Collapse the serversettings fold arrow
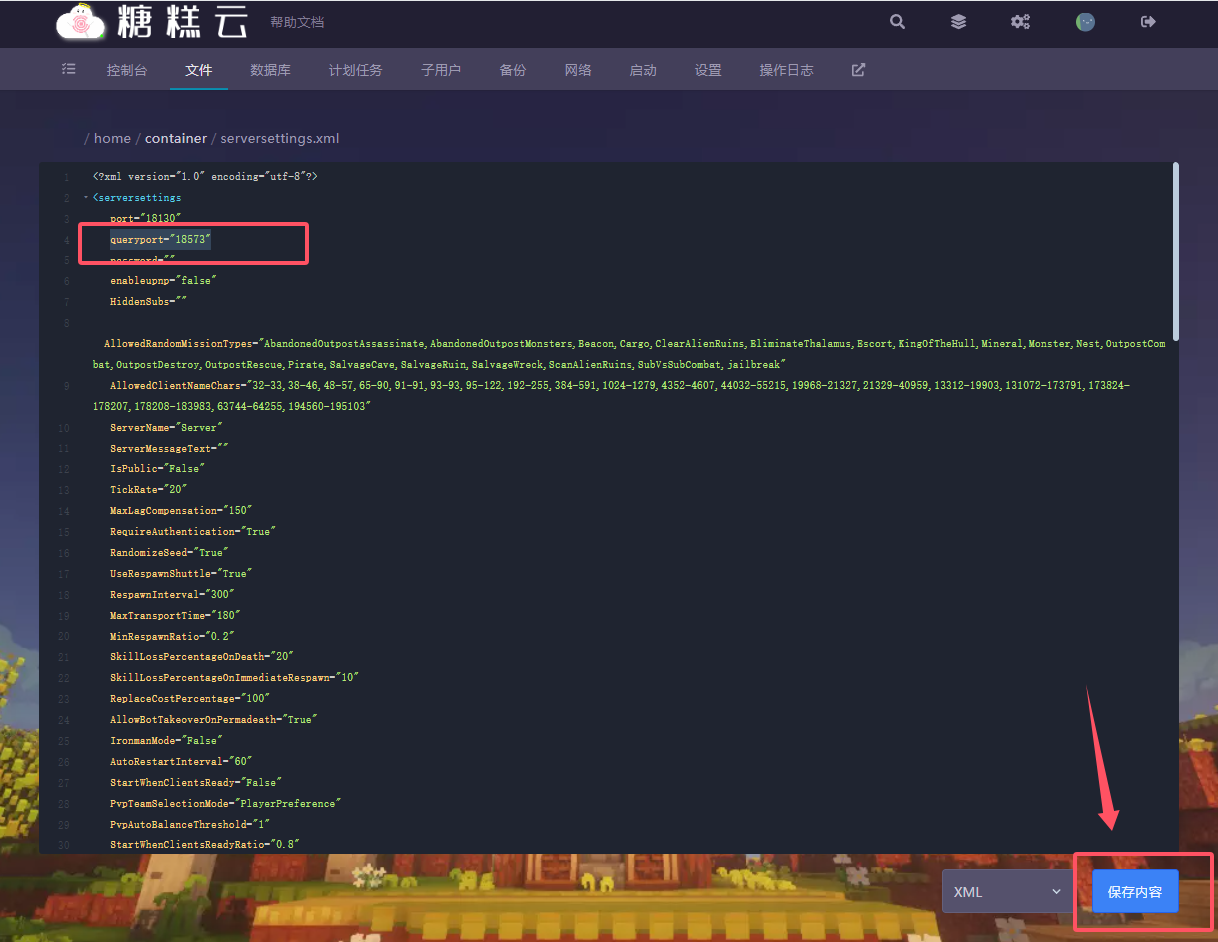1218x942 pixels. [x=86, y=198]
